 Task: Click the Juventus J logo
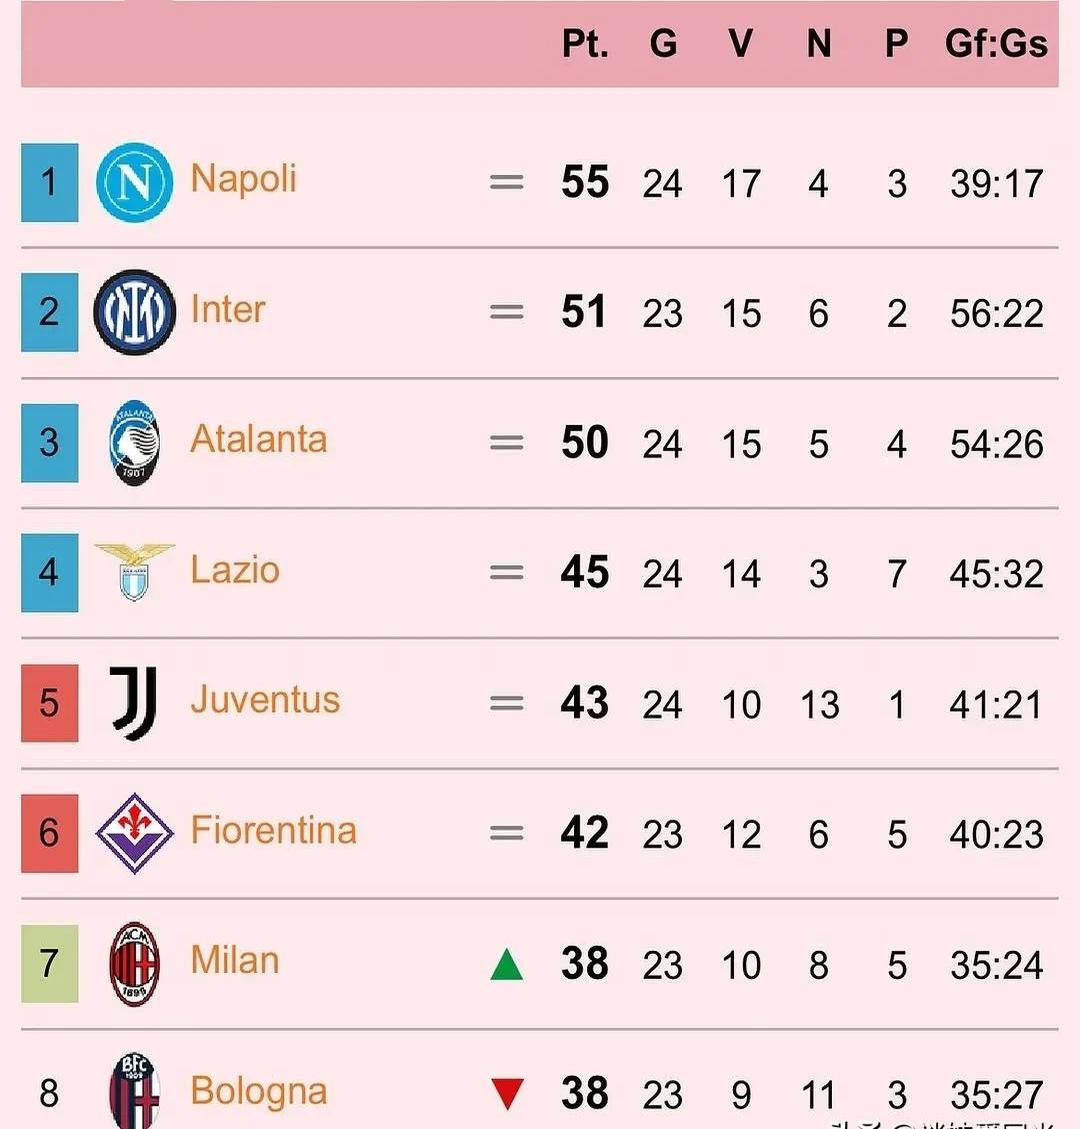(x=134, y=703)
